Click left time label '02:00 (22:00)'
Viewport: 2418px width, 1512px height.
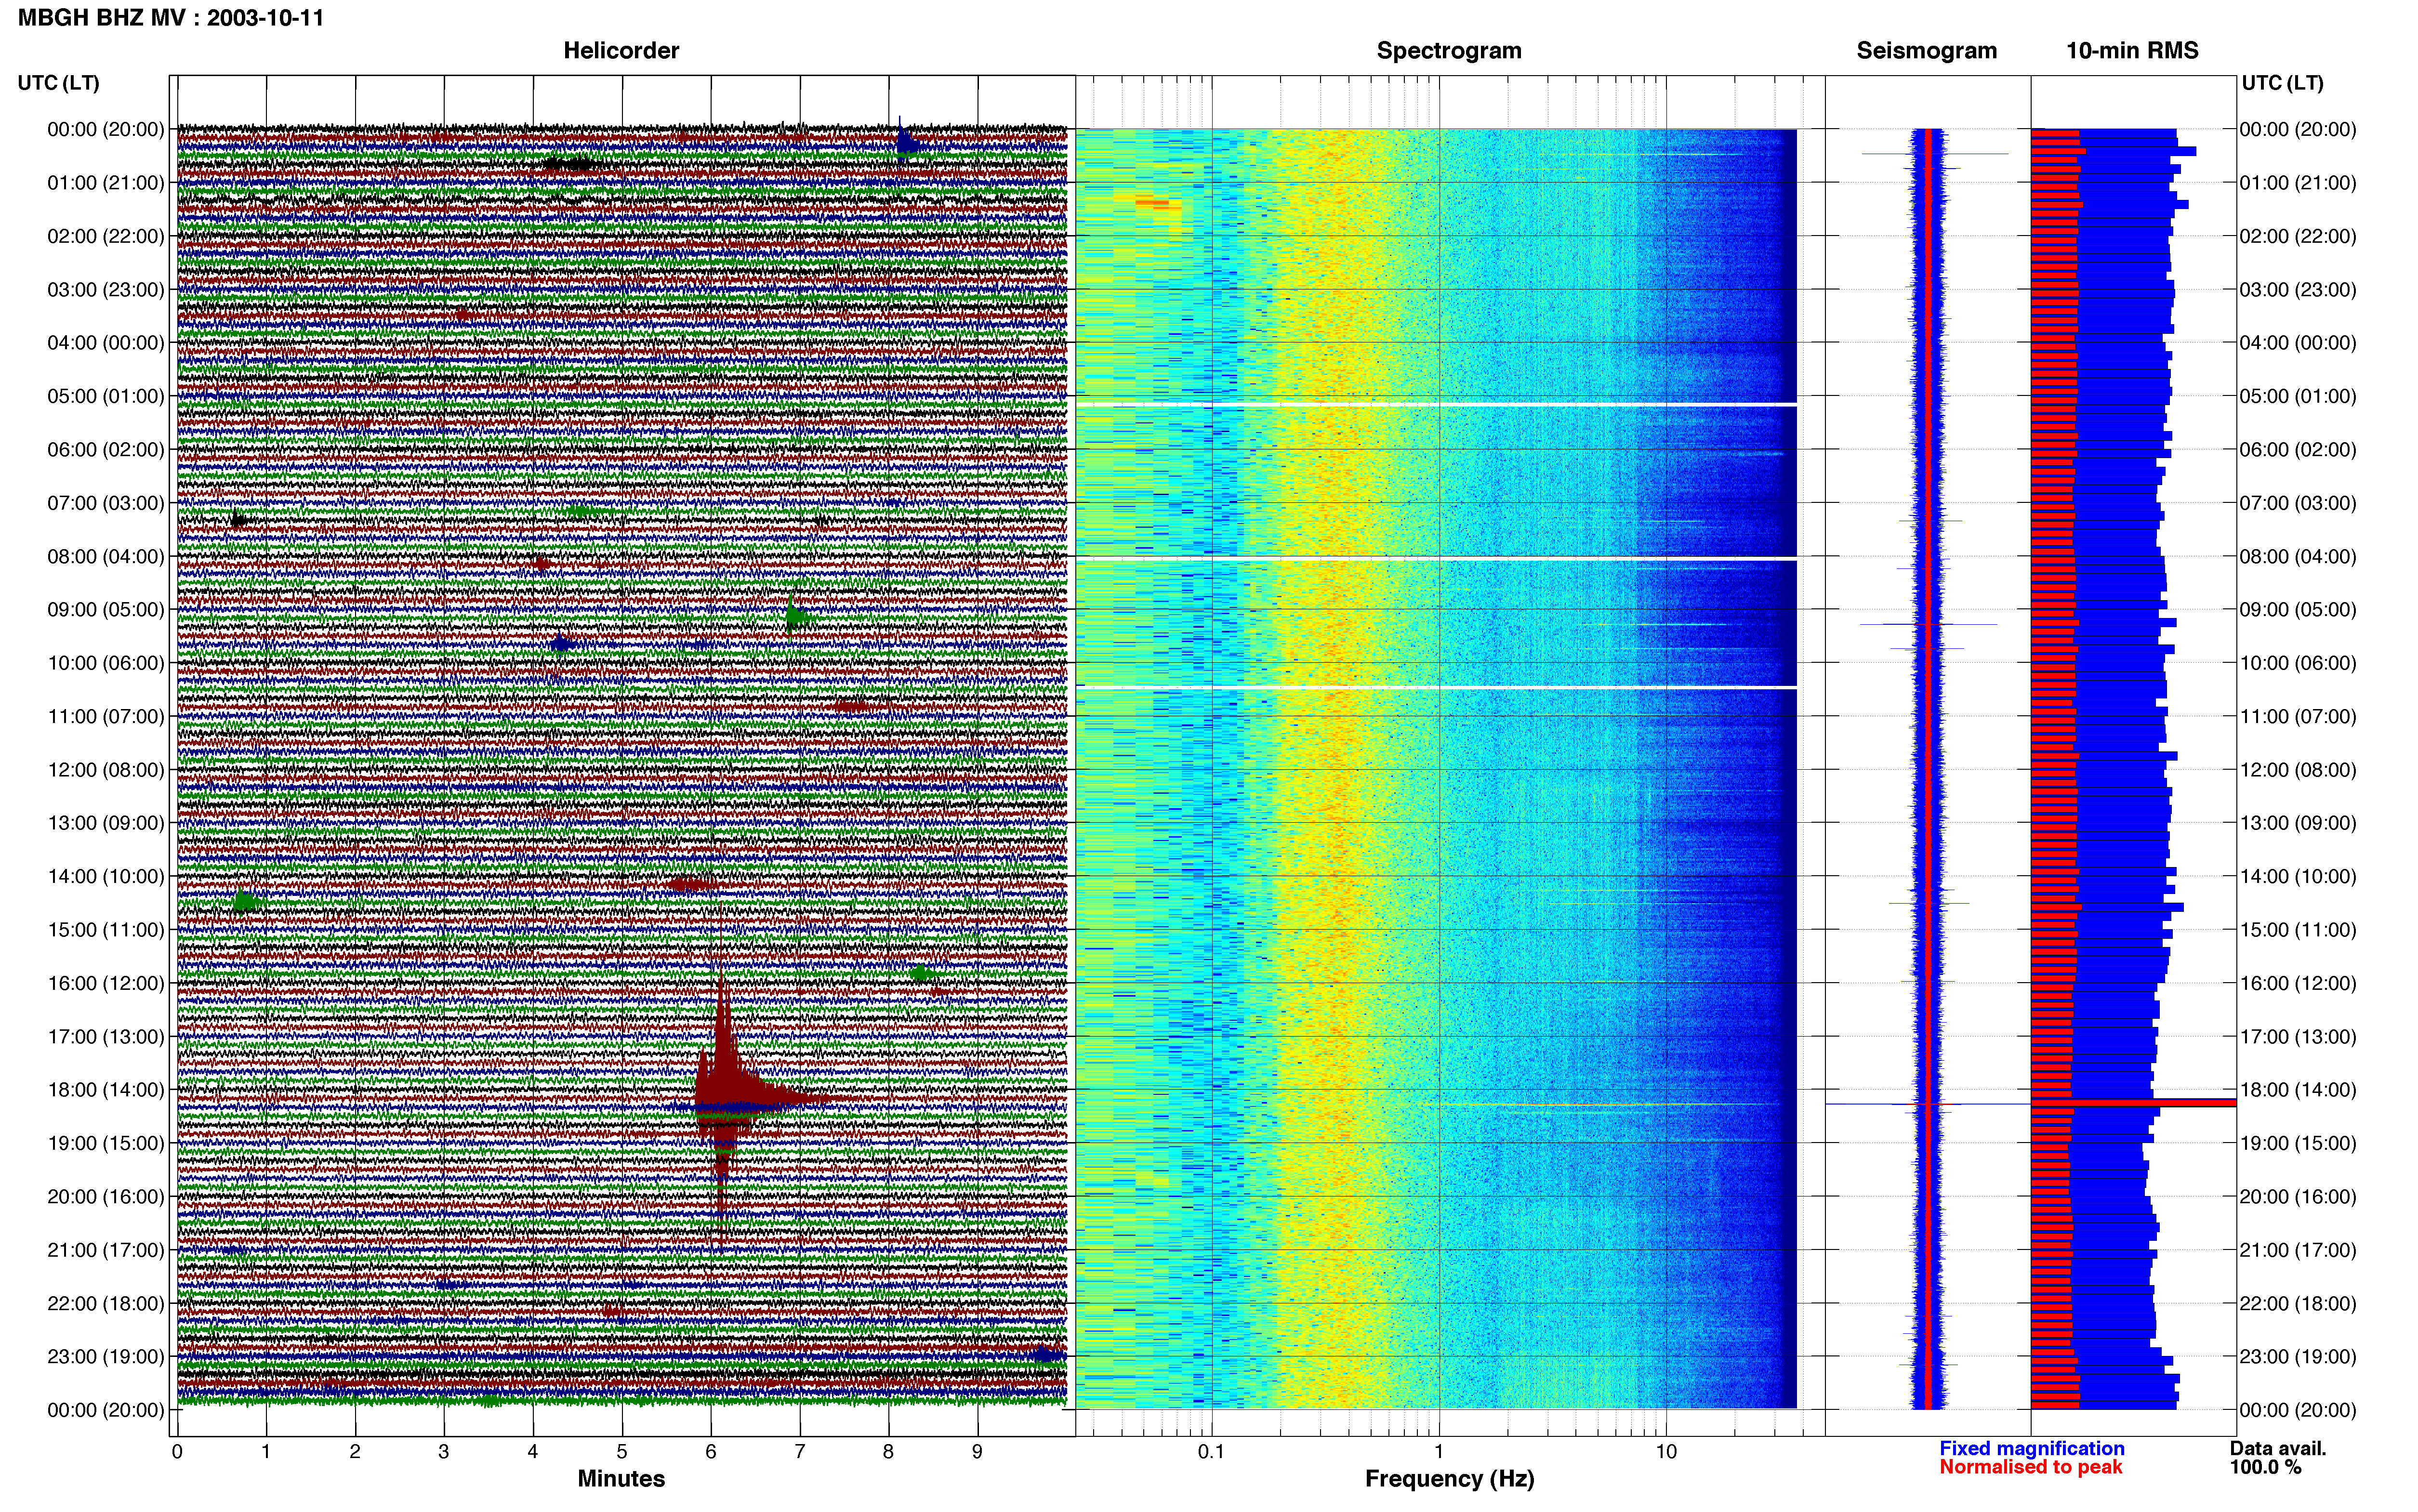106,236
